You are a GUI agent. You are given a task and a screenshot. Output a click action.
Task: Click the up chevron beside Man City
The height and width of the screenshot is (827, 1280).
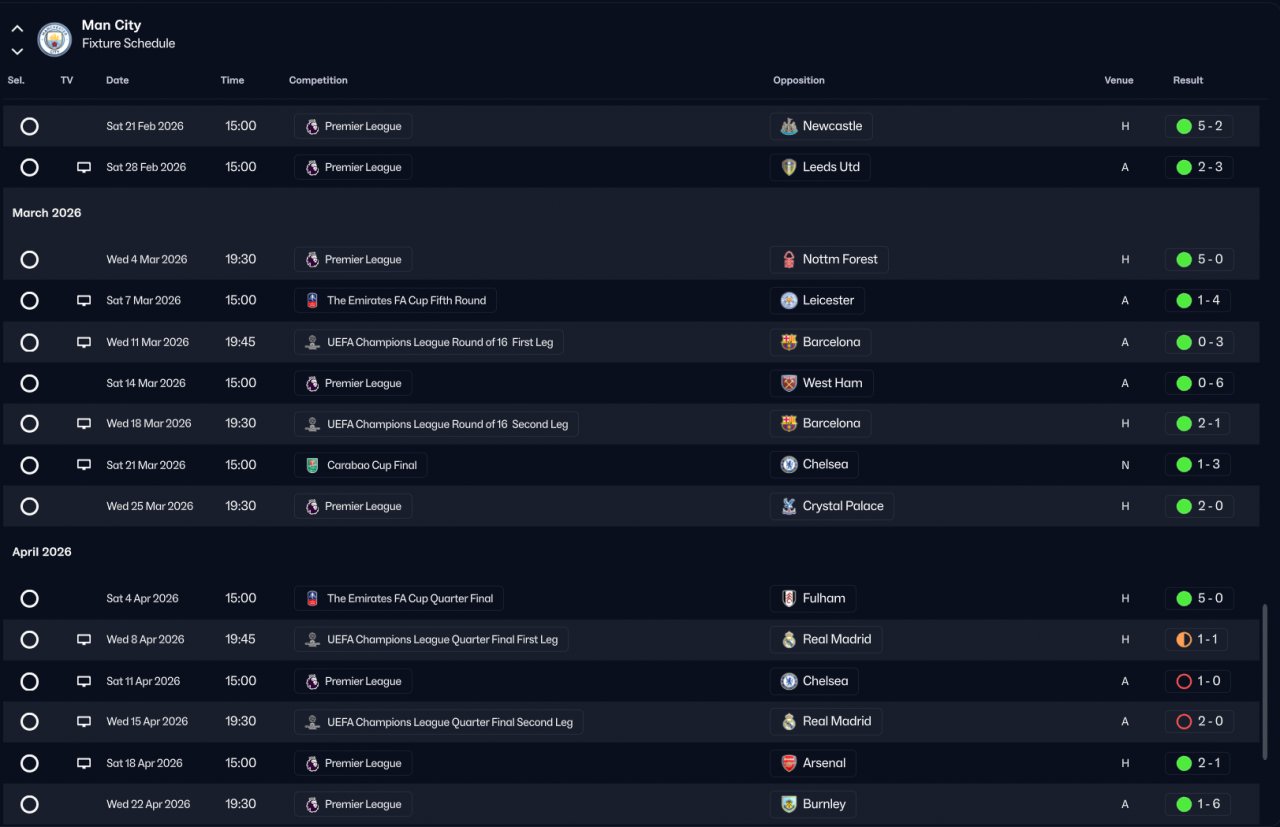17,29
